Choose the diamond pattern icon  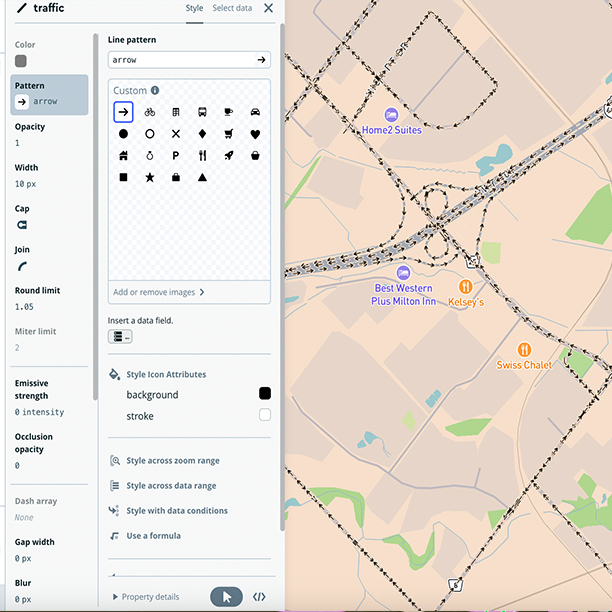click(x=202, y=134)
